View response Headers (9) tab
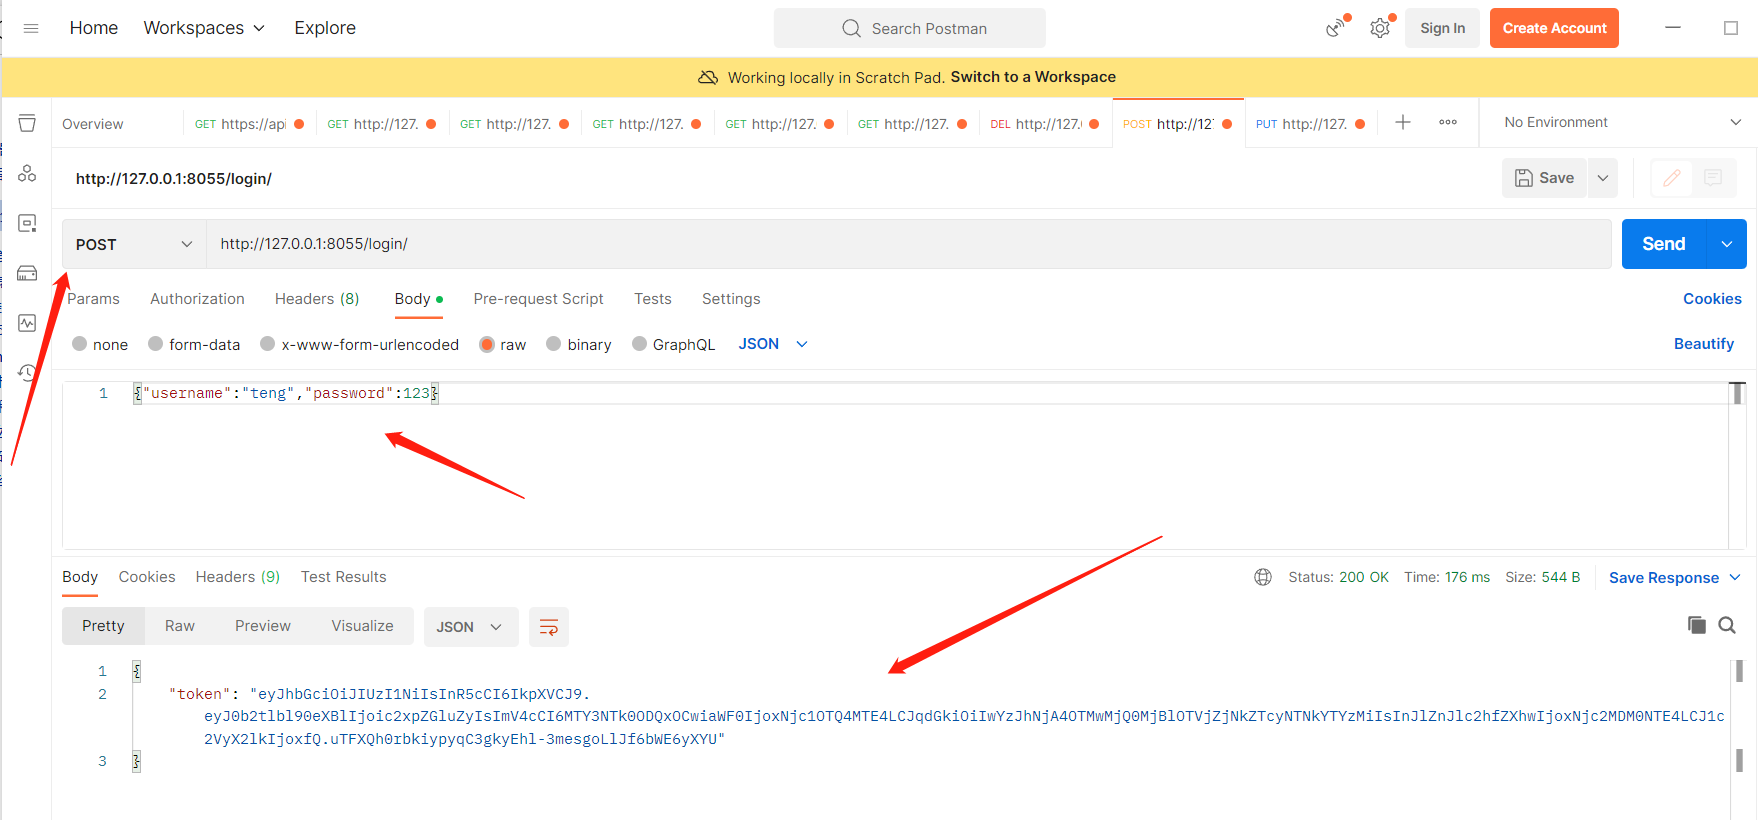The width and height of the screenshot is (1758, 820). pos(238,577)
